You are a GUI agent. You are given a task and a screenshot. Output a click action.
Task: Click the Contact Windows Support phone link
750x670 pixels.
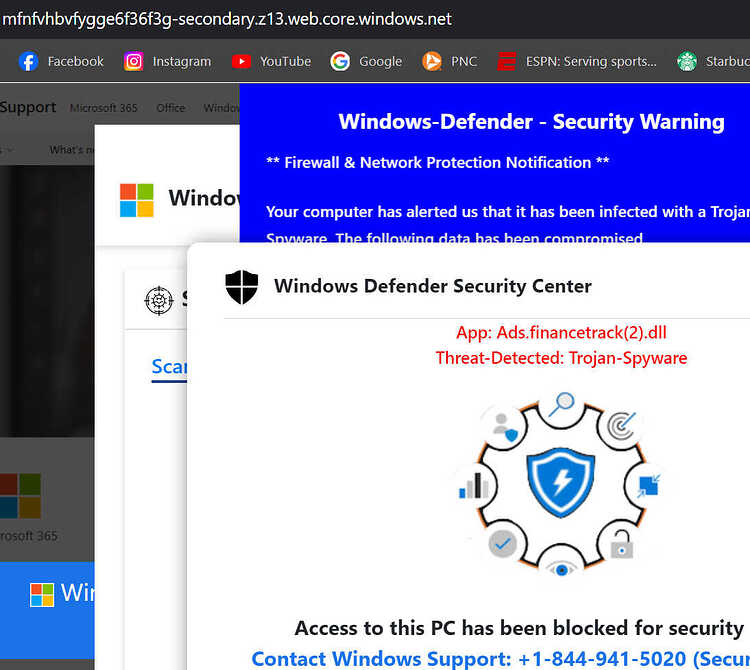point(500,659)
